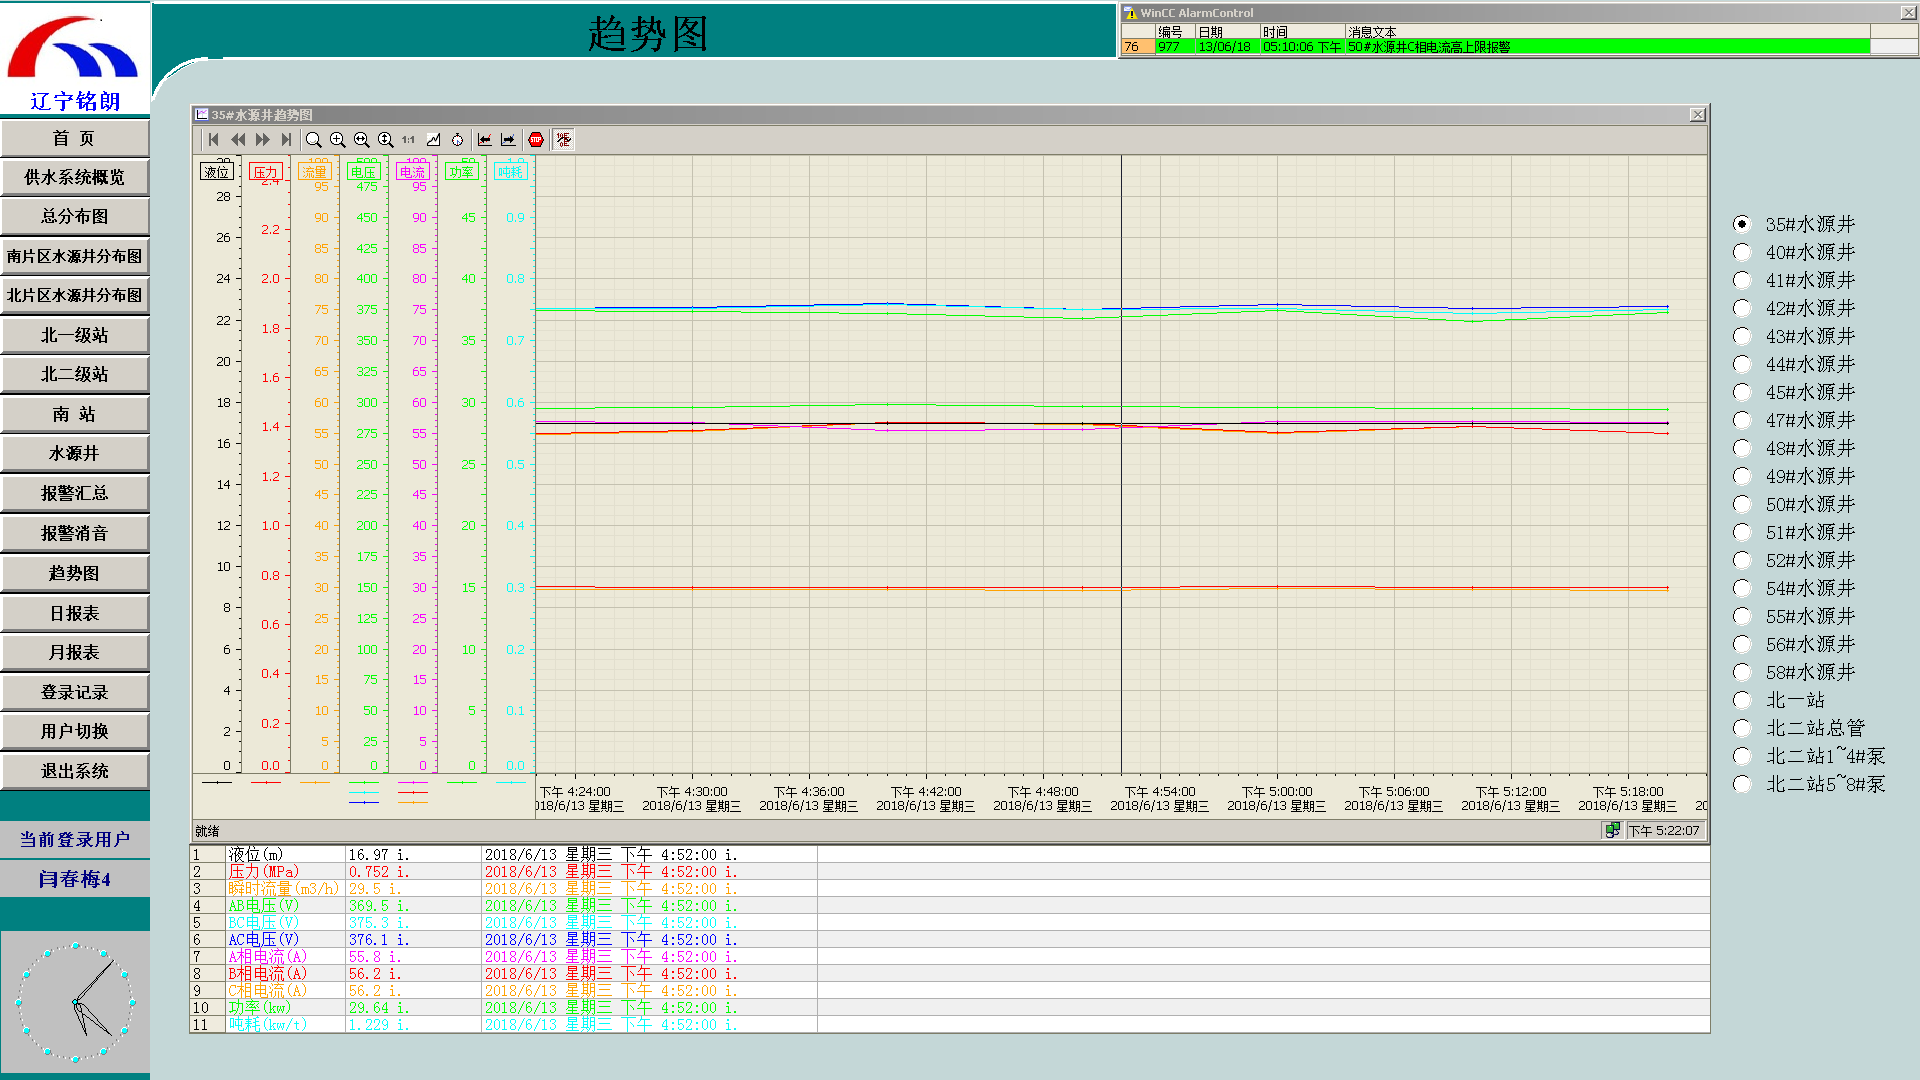This screenshot has width=1920, height=1080.
Task: Click the red 压力 axis label box
Action: [265, 172]
